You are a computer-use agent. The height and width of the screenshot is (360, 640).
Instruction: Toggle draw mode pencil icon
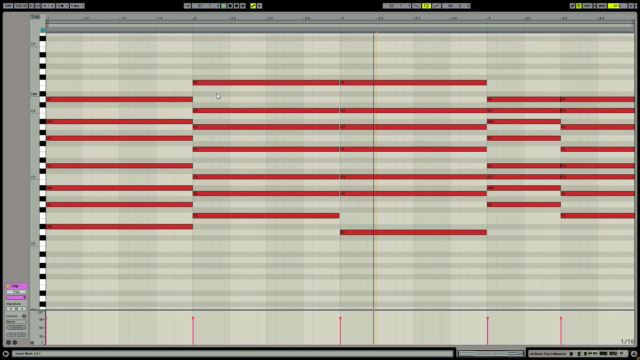click(573, 6)
